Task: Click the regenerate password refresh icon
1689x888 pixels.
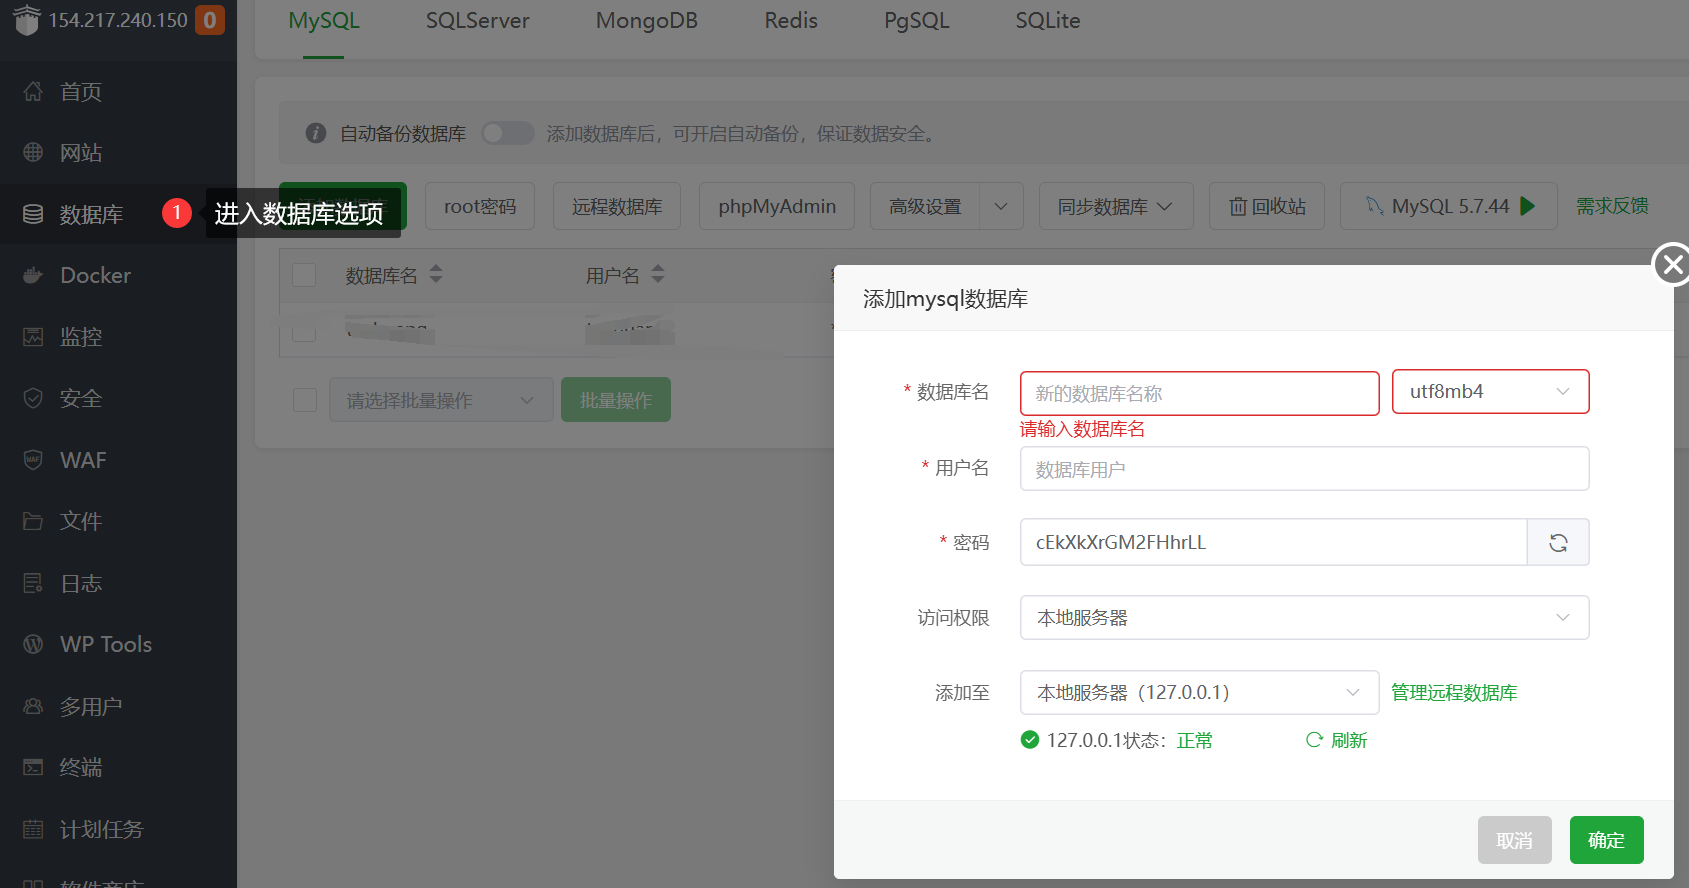Action: (x=1558, y=543)
